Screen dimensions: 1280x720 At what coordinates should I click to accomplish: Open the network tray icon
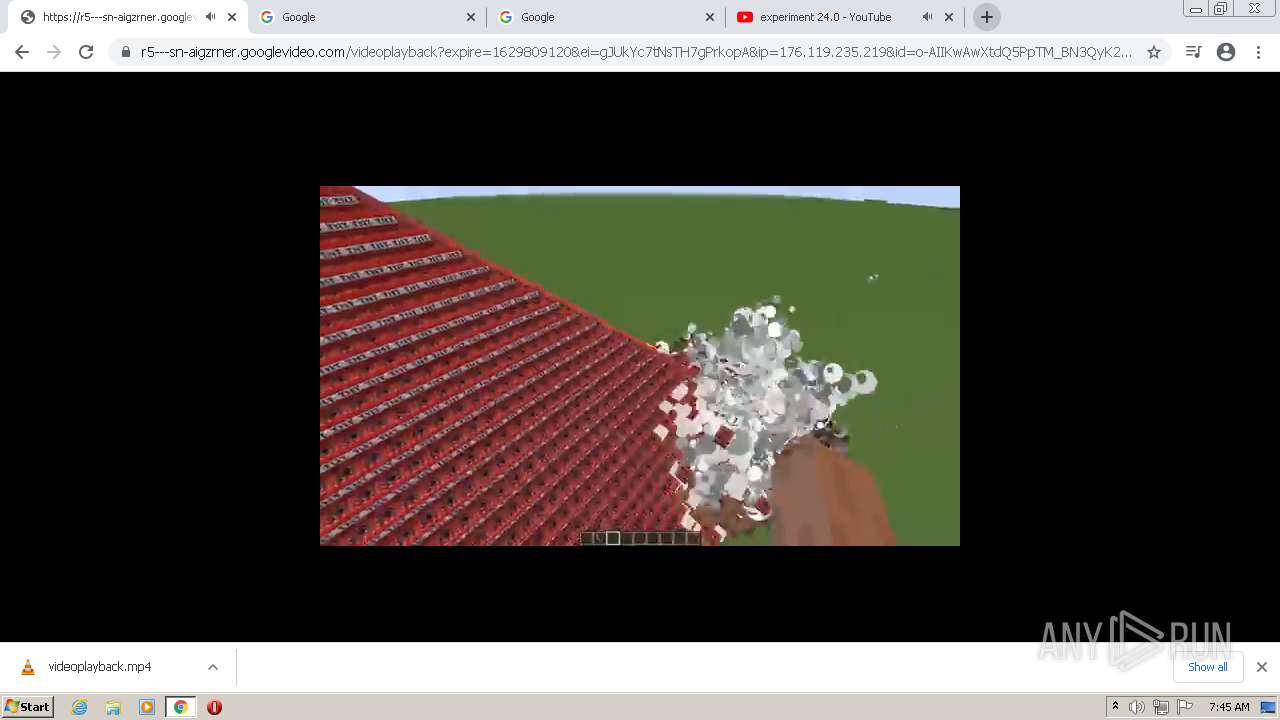pyautogui.click(x=1160, y=707)
